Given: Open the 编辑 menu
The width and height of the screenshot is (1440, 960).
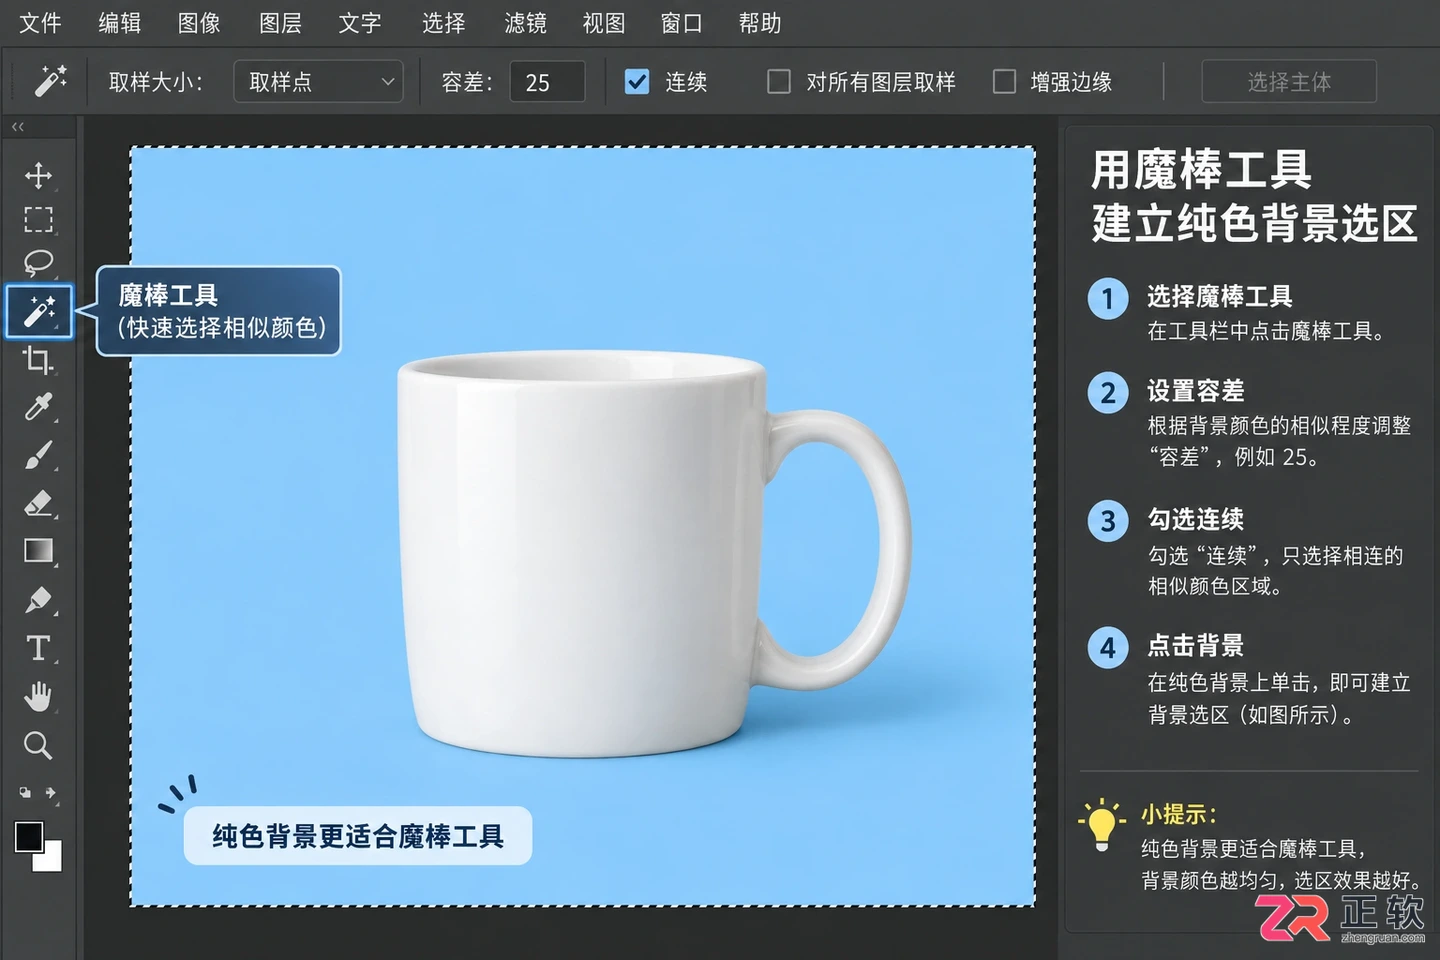Looking at the screenshot, I should [120, 23].
